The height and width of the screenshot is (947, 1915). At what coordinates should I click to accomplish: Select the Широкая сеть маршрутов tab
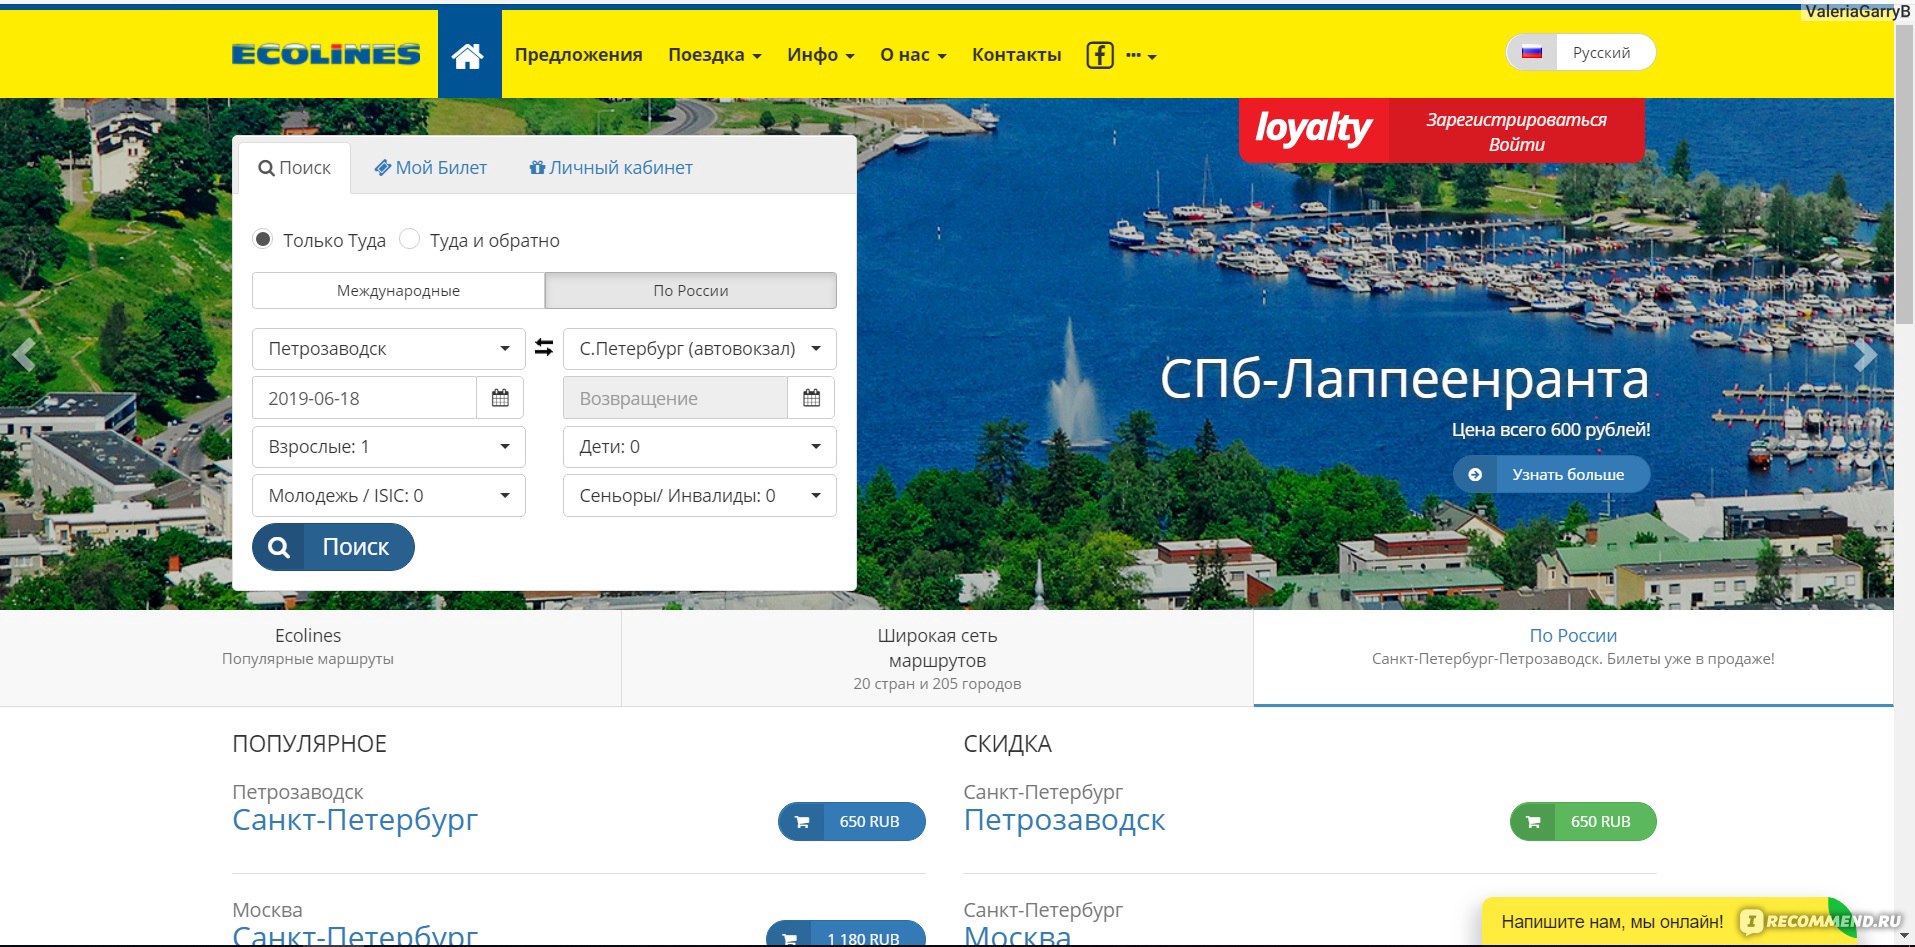point(937,659)
